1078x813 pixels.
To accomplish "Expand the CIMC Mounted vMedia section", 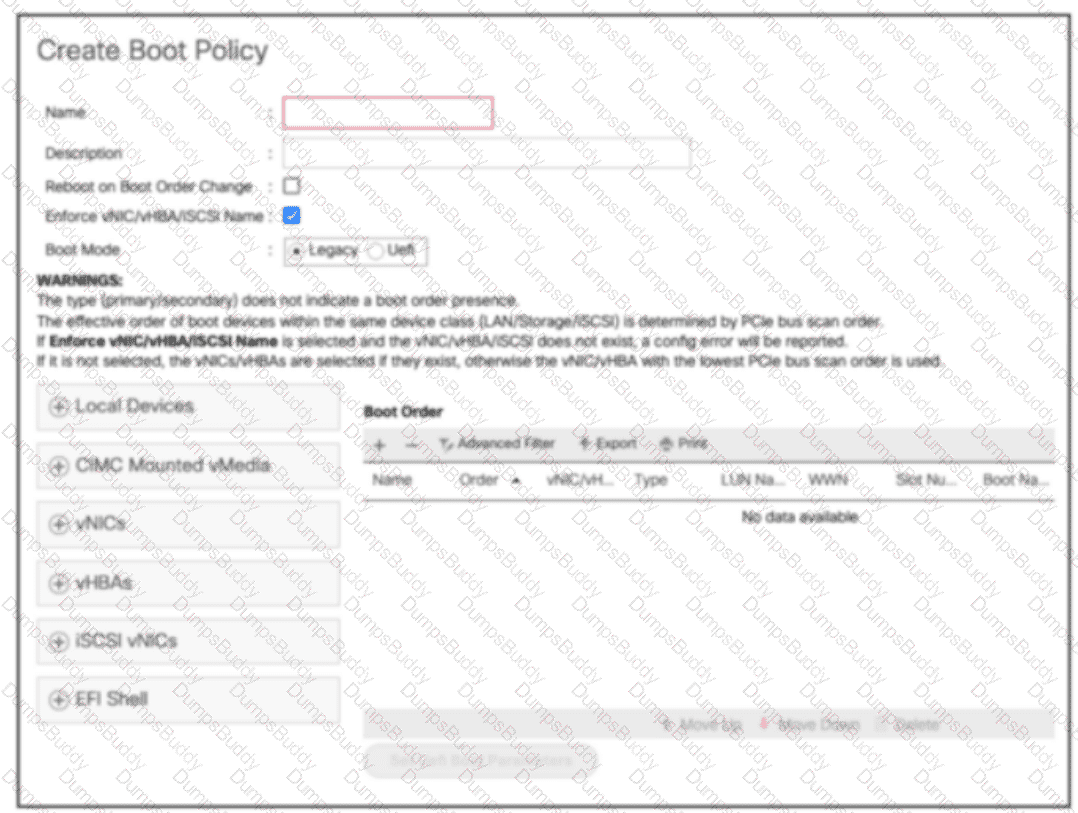I will click(x=58, y=466).
